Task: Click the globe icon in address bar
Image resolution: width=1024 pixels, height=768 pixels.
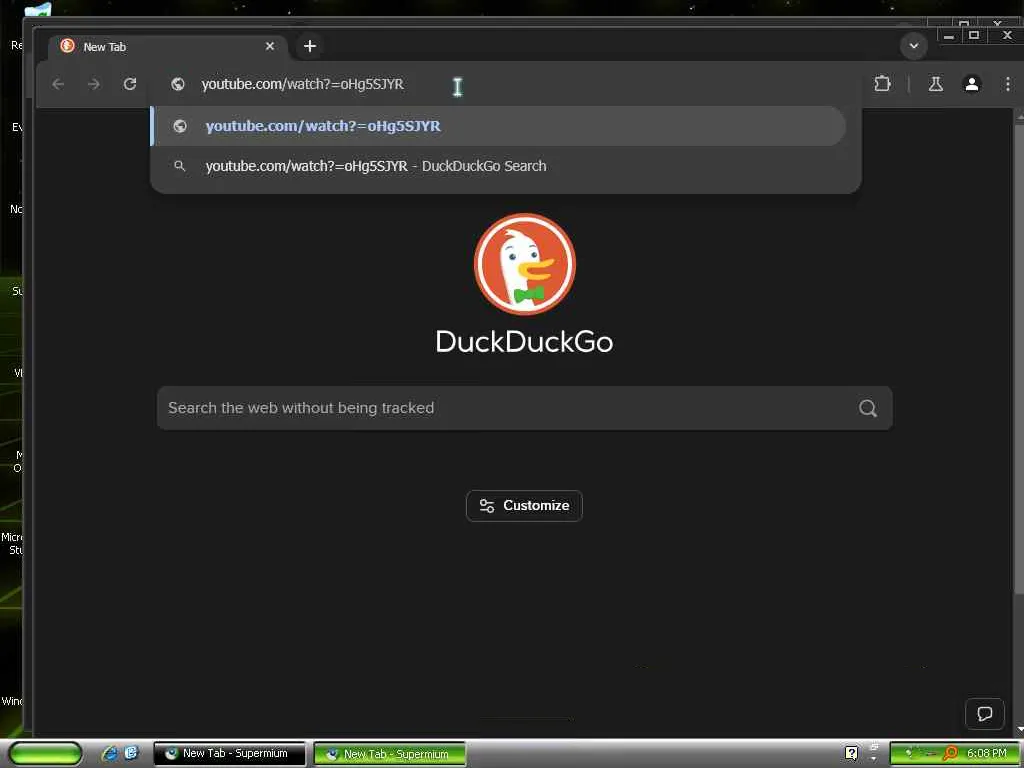Action: pyautogui.click(x=178, y=84)
